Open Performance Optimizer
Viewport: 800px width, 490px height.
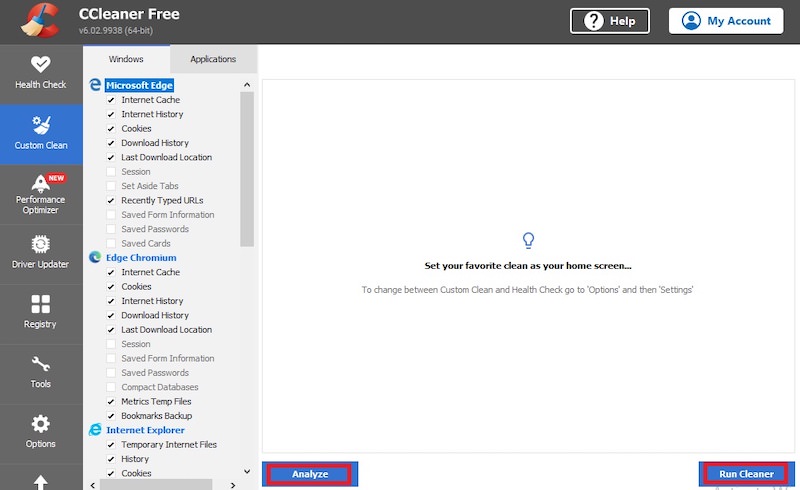(x=41, y=194)
